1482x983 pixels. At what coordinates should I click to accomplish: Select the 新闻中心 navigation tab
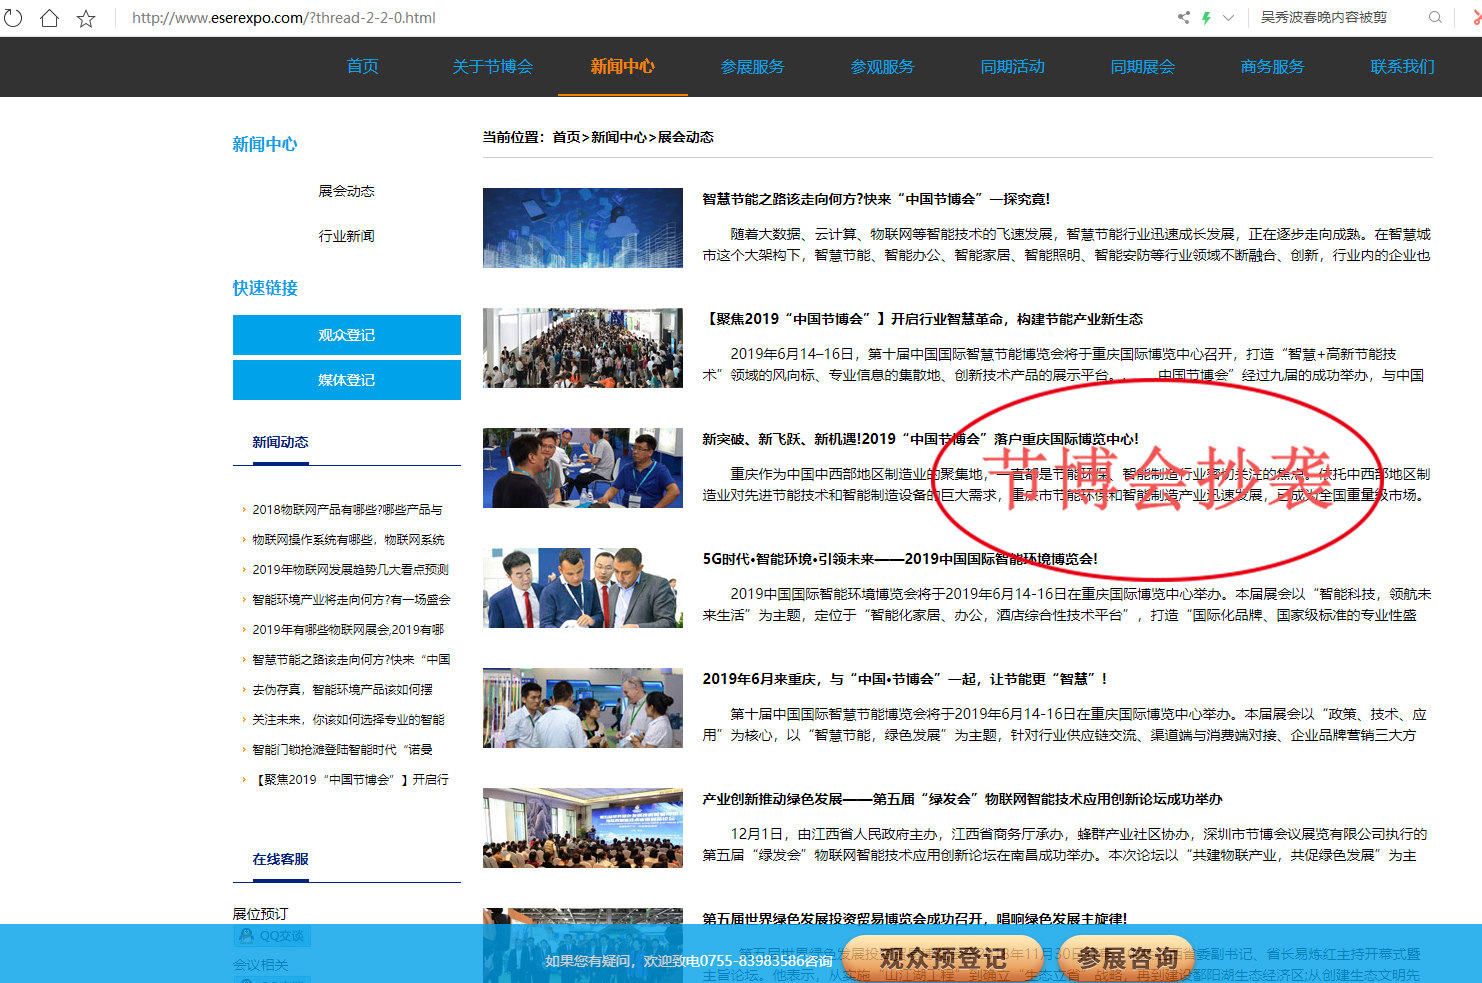623,67
